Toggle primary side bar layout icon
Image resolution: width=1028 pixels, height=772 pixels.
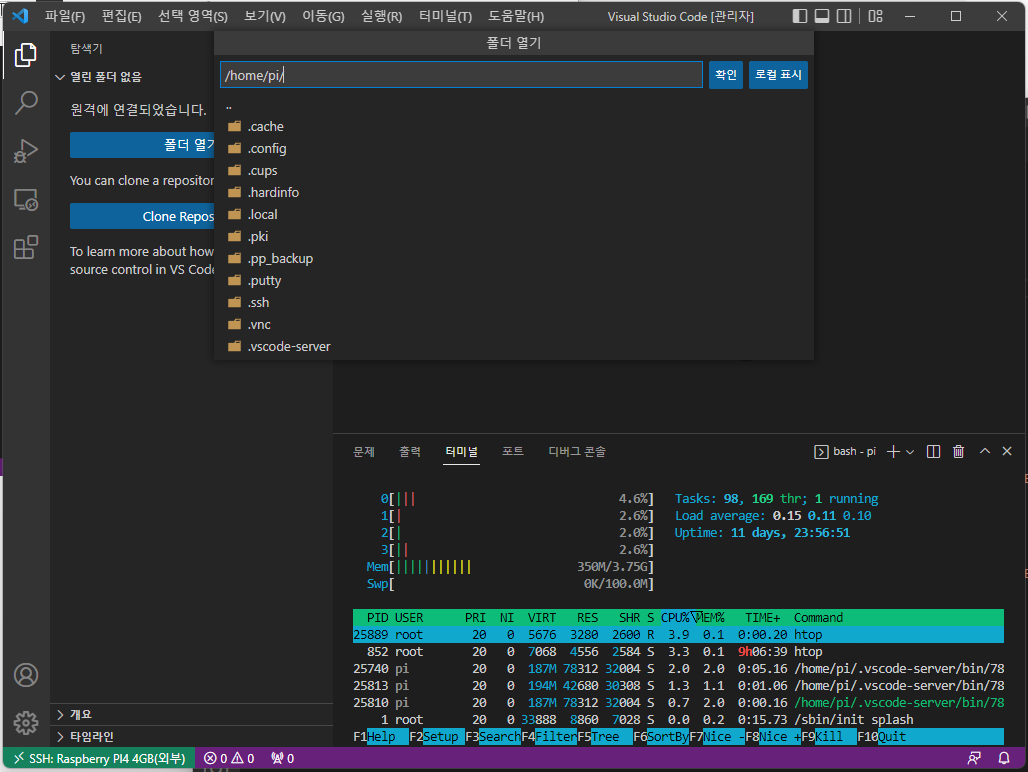tap(799, 16)
